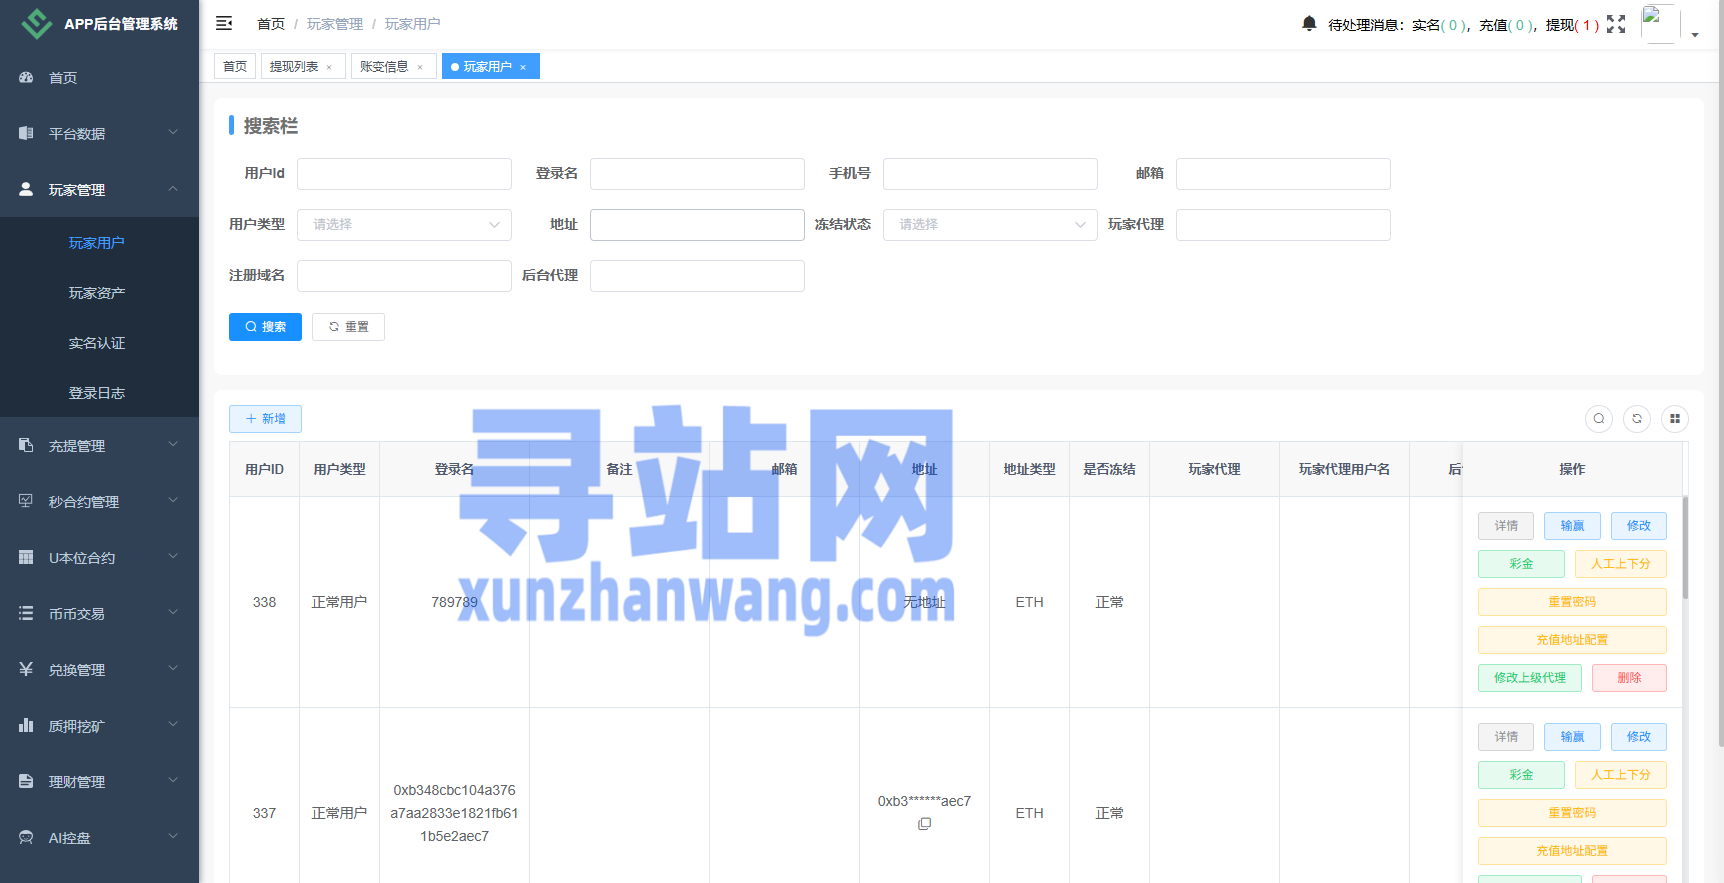
Task: Expand the 平台数据 sidebar menu
Action: (x=99, y=133)
